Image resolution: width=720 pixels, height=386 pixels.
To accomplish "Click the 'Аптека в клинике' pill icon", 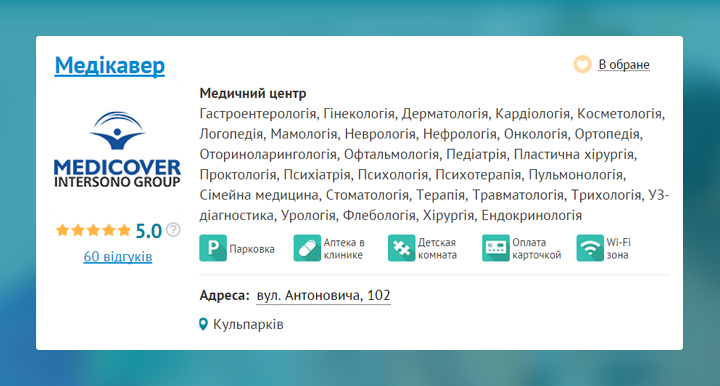I will 307,248.
